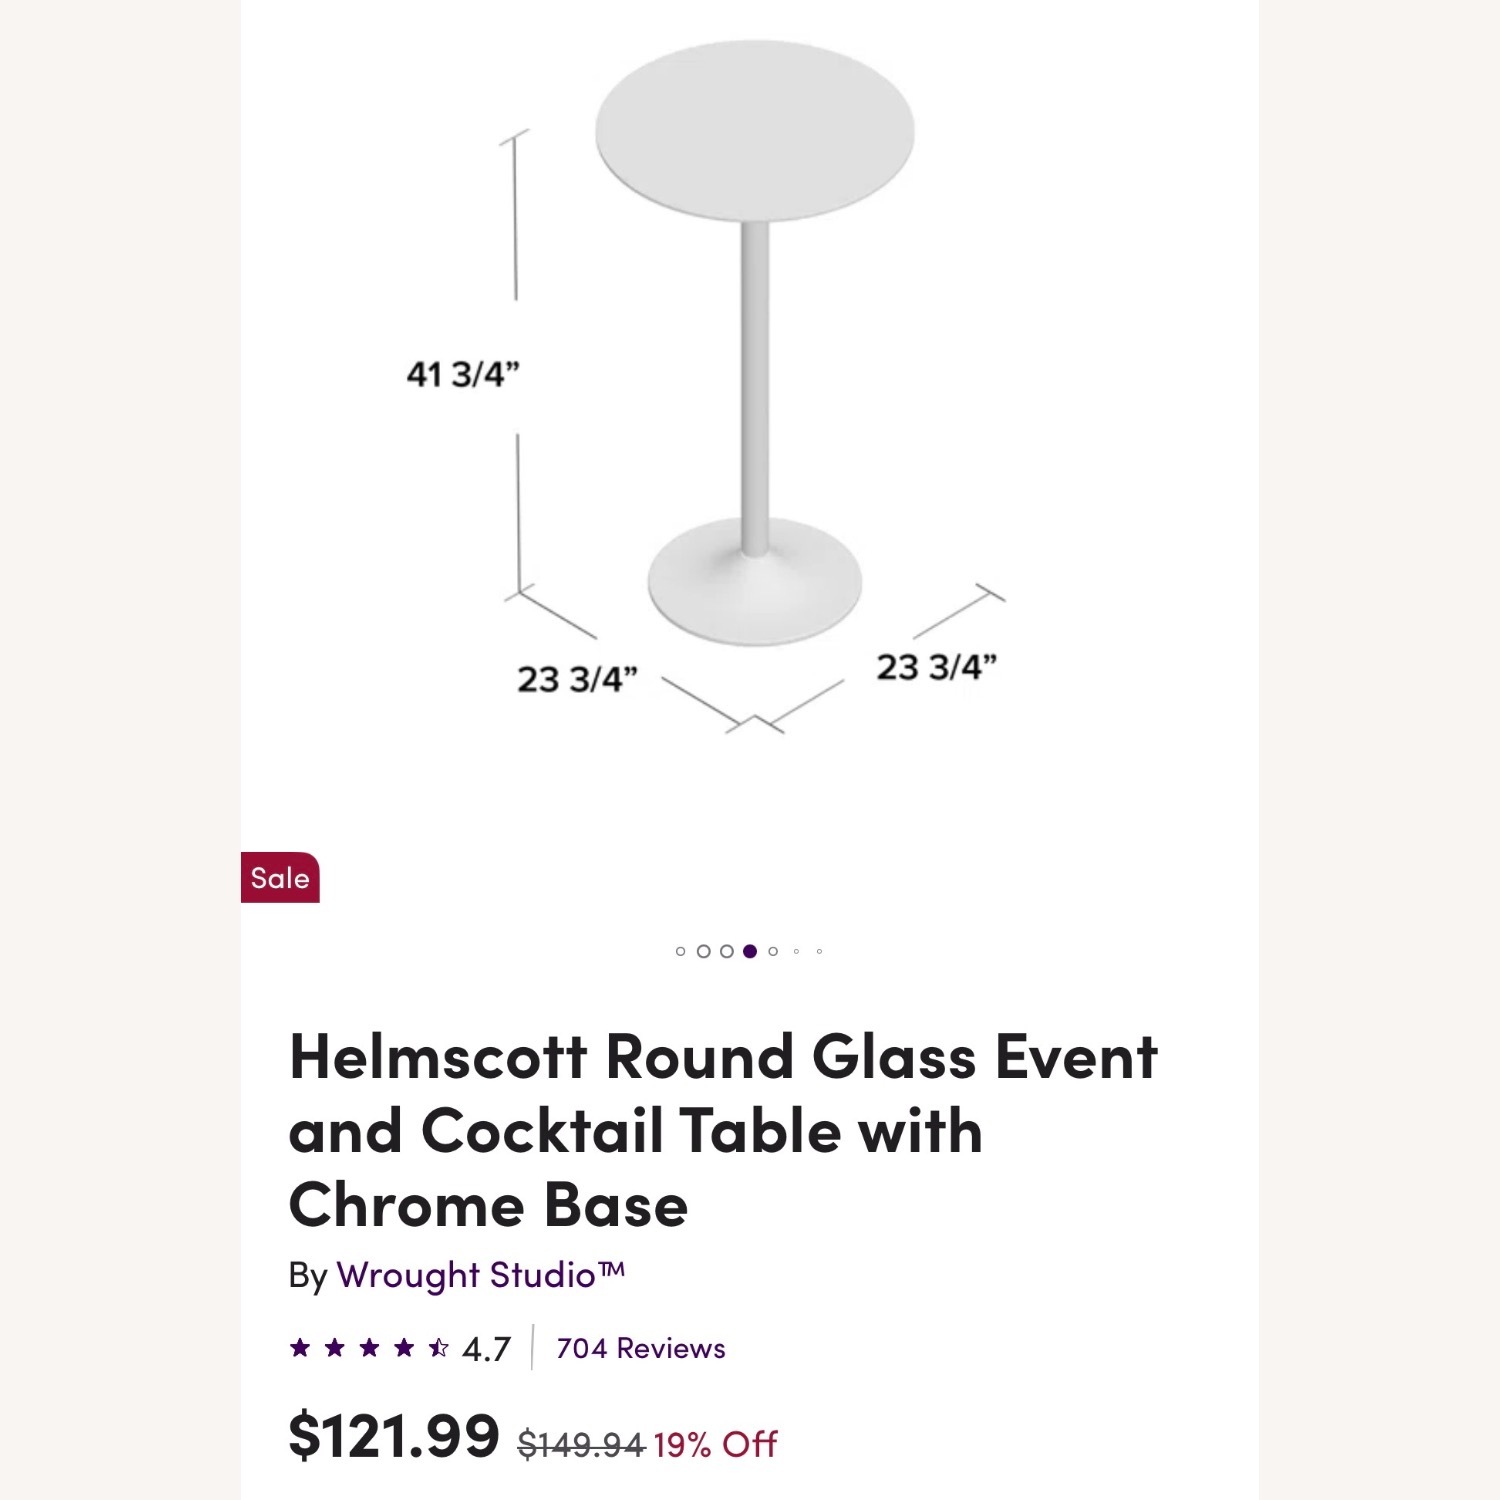Screen dimensions: 1500x1500
Task: Select the first rating star
Action: (301, 1349)
